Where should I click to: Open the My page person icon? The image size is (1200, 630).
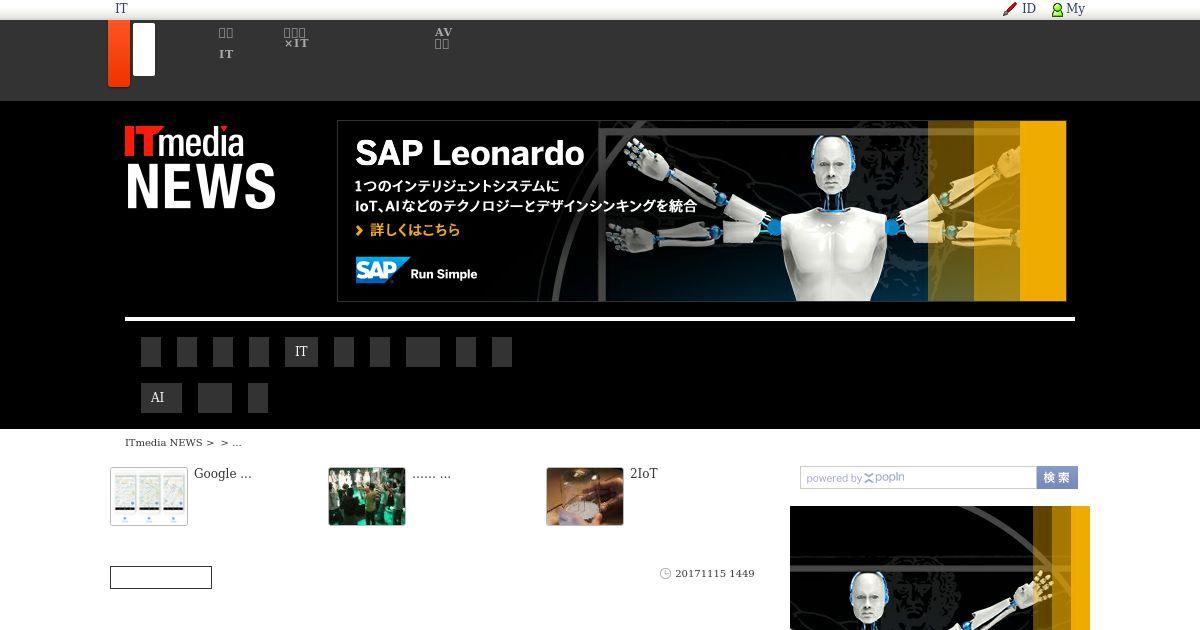[x=1057, y=10]
